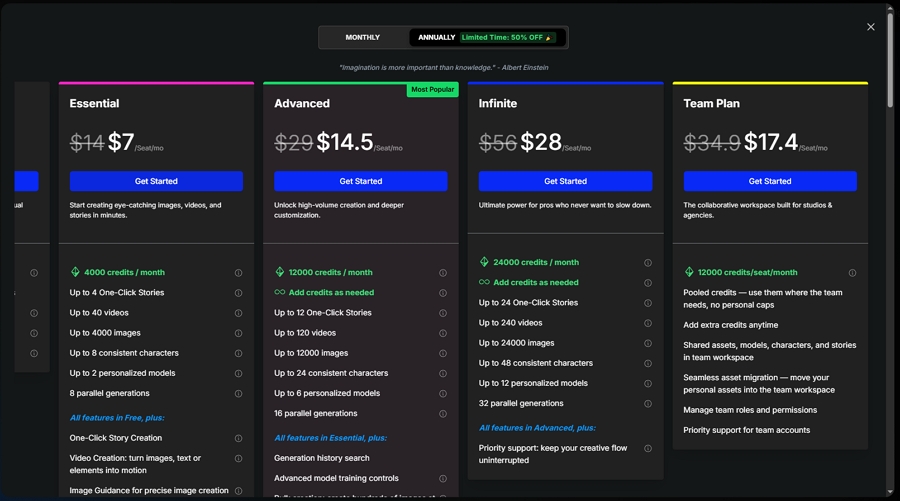The image size is (900, 501).
Task: Get Started with Infinite plan
Action: point(565,181)
